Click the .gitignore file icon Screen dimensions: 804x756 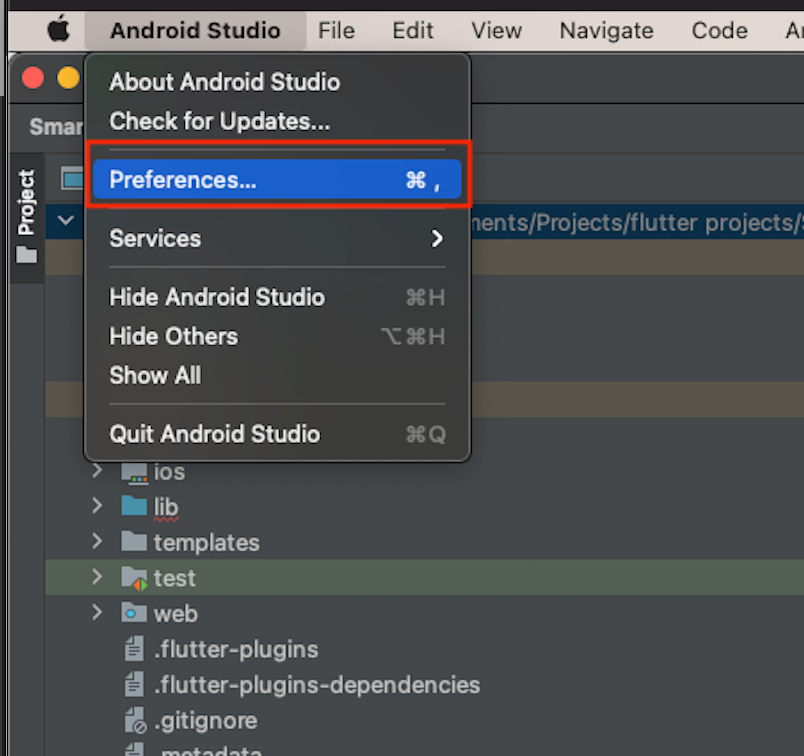[x=134, y=720]
